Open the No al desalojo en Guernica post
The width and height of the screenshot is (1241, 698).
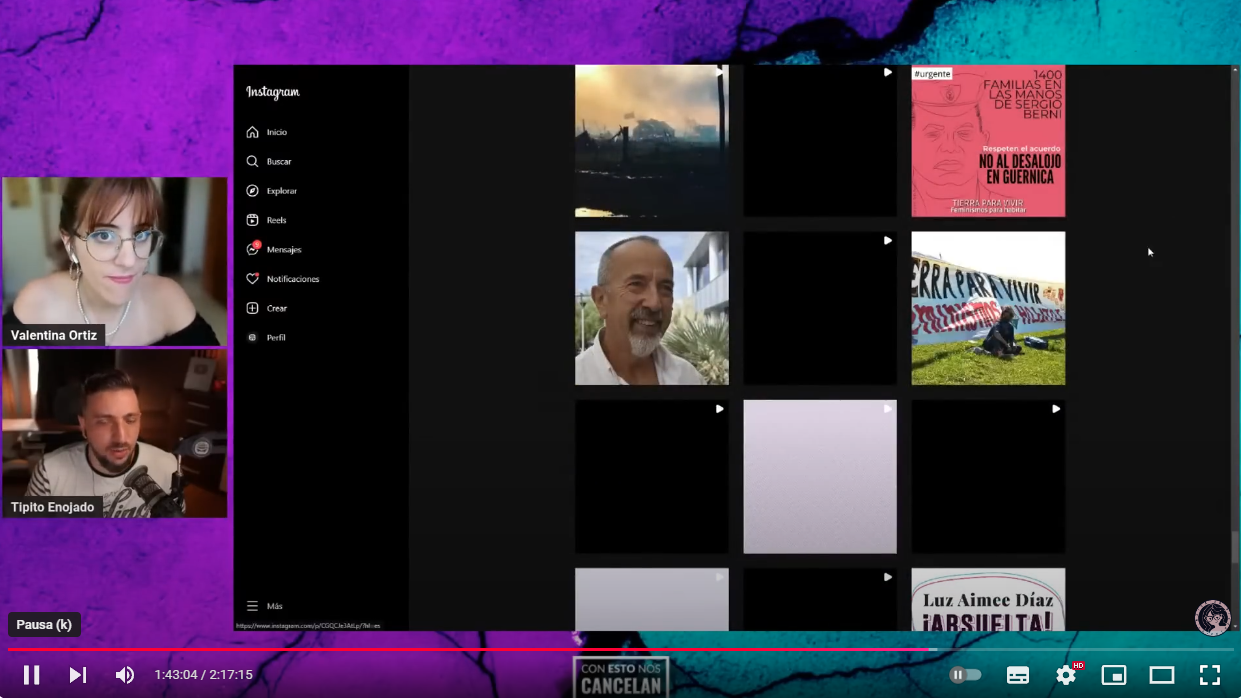click(988, 141)
